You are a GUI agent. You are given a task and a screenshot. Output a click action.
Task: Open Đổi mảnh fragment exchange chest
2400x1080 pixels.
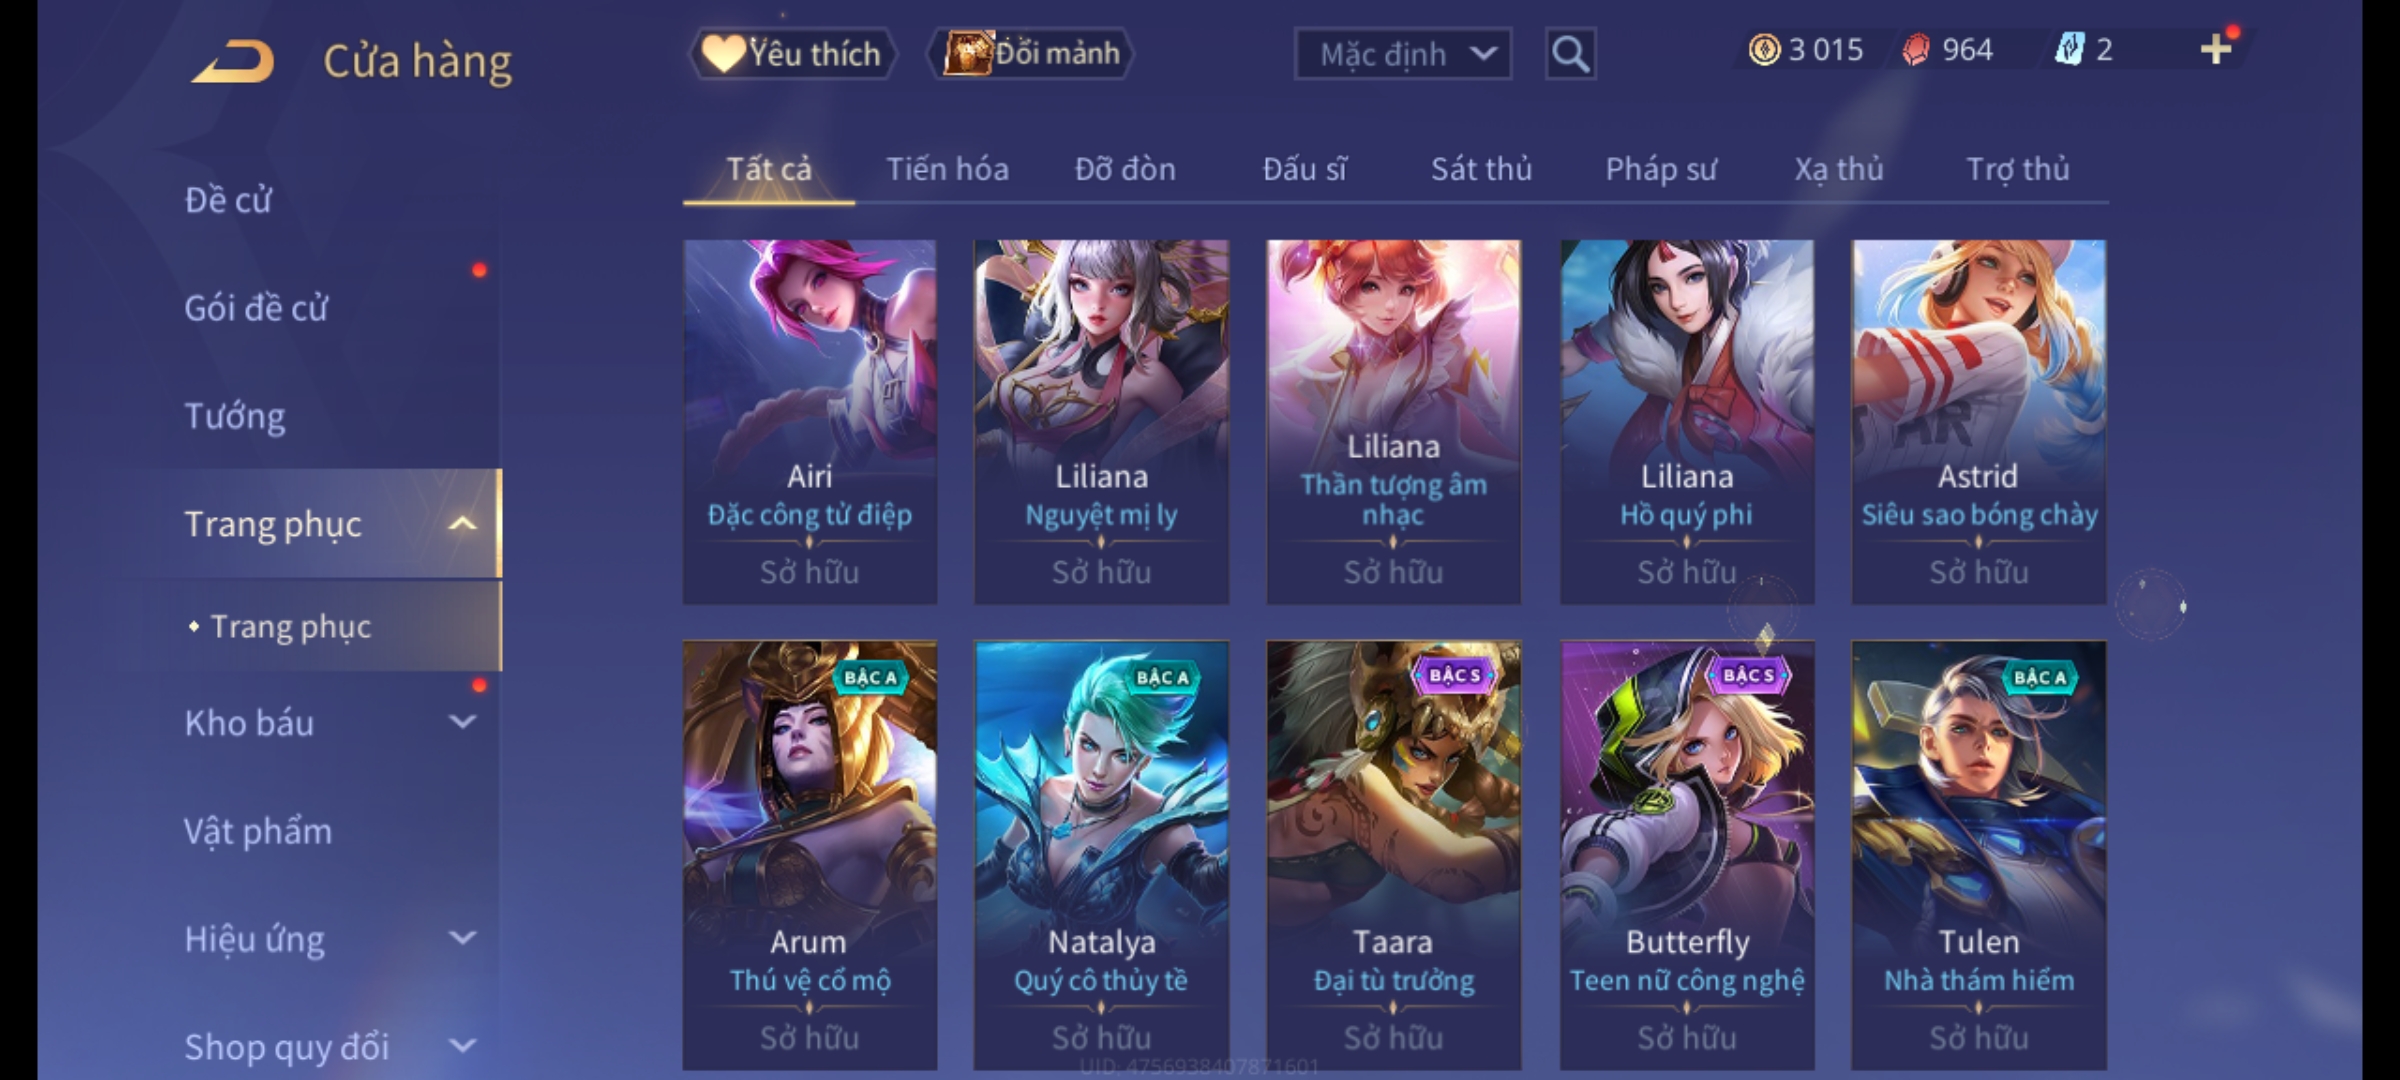[1030, 53]
